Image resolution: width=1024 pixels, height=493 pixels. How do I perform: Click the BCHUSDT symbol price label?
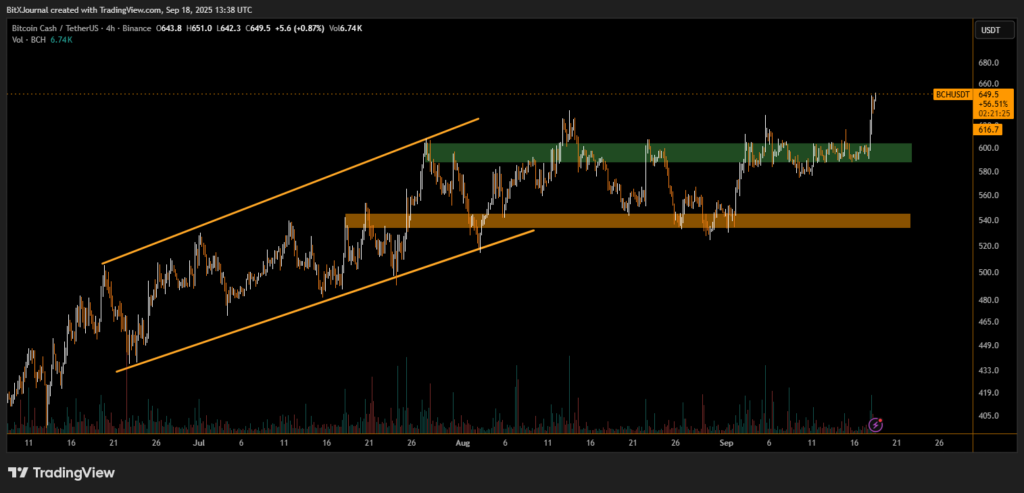[950, 94]
